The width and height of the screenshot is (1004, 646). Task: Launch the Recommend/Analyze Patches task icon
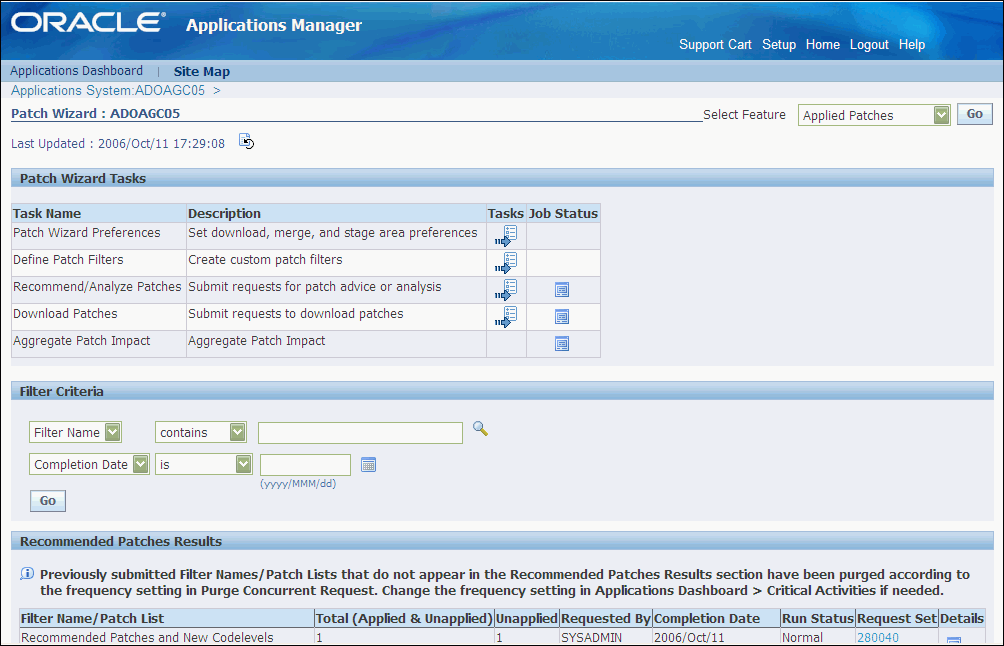pos(506,290)
